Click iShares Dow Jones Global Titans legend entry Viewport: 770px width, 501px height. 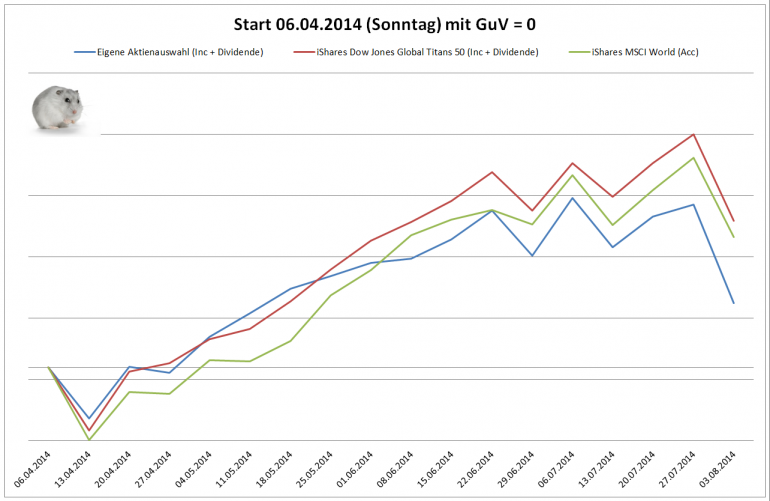(x=416, y=52)
